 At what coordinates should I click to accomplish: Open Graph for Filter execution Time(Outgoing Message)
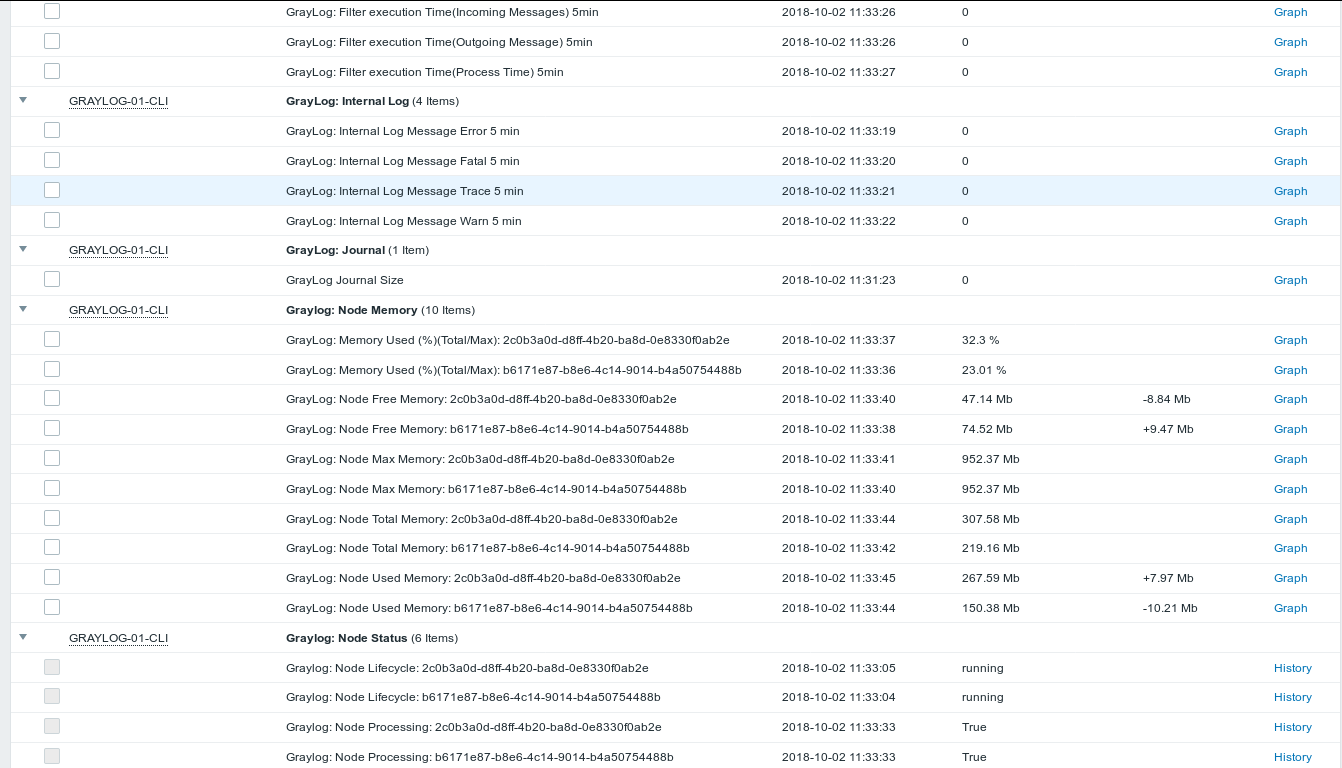coord(1290,42)
